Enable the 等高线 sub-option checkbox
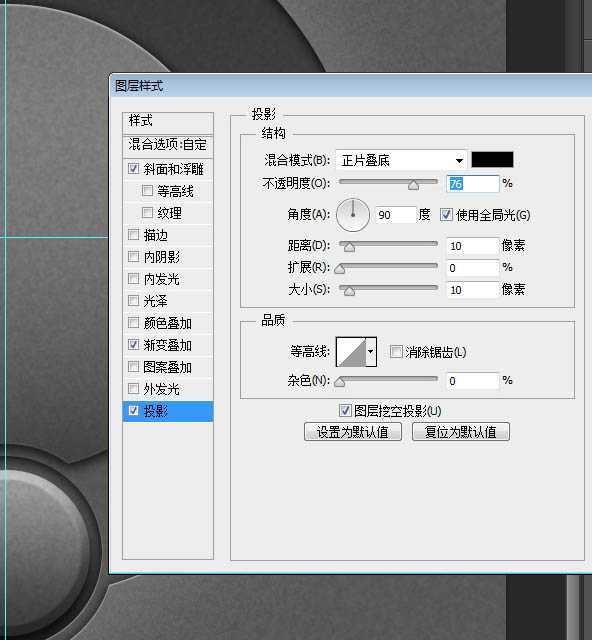592x640 pixels. (x=147, y=191)
